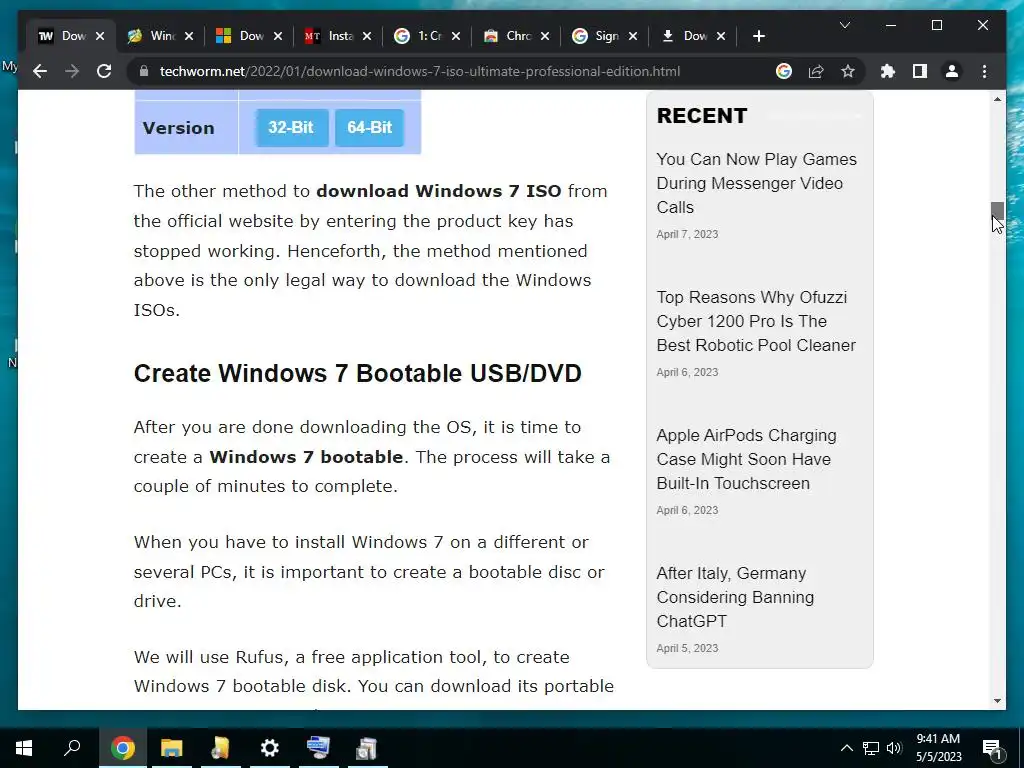
Task: View site info via the lock icon
Action: [x=143, y=71]
